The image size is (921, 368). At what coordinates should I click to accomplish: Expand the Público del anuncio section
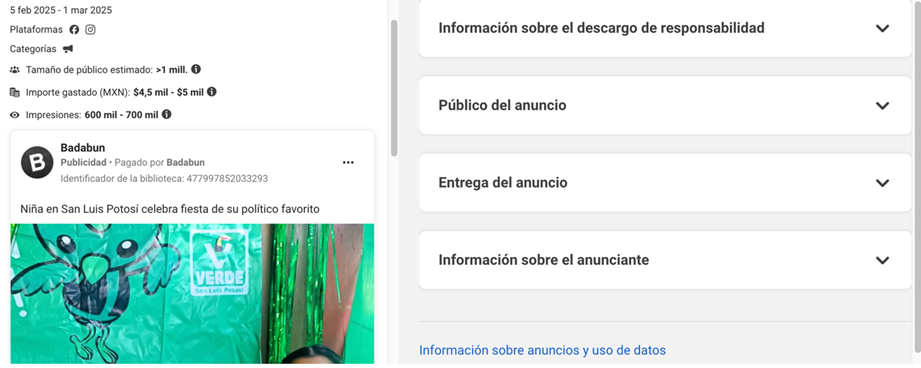click(665, 106)
